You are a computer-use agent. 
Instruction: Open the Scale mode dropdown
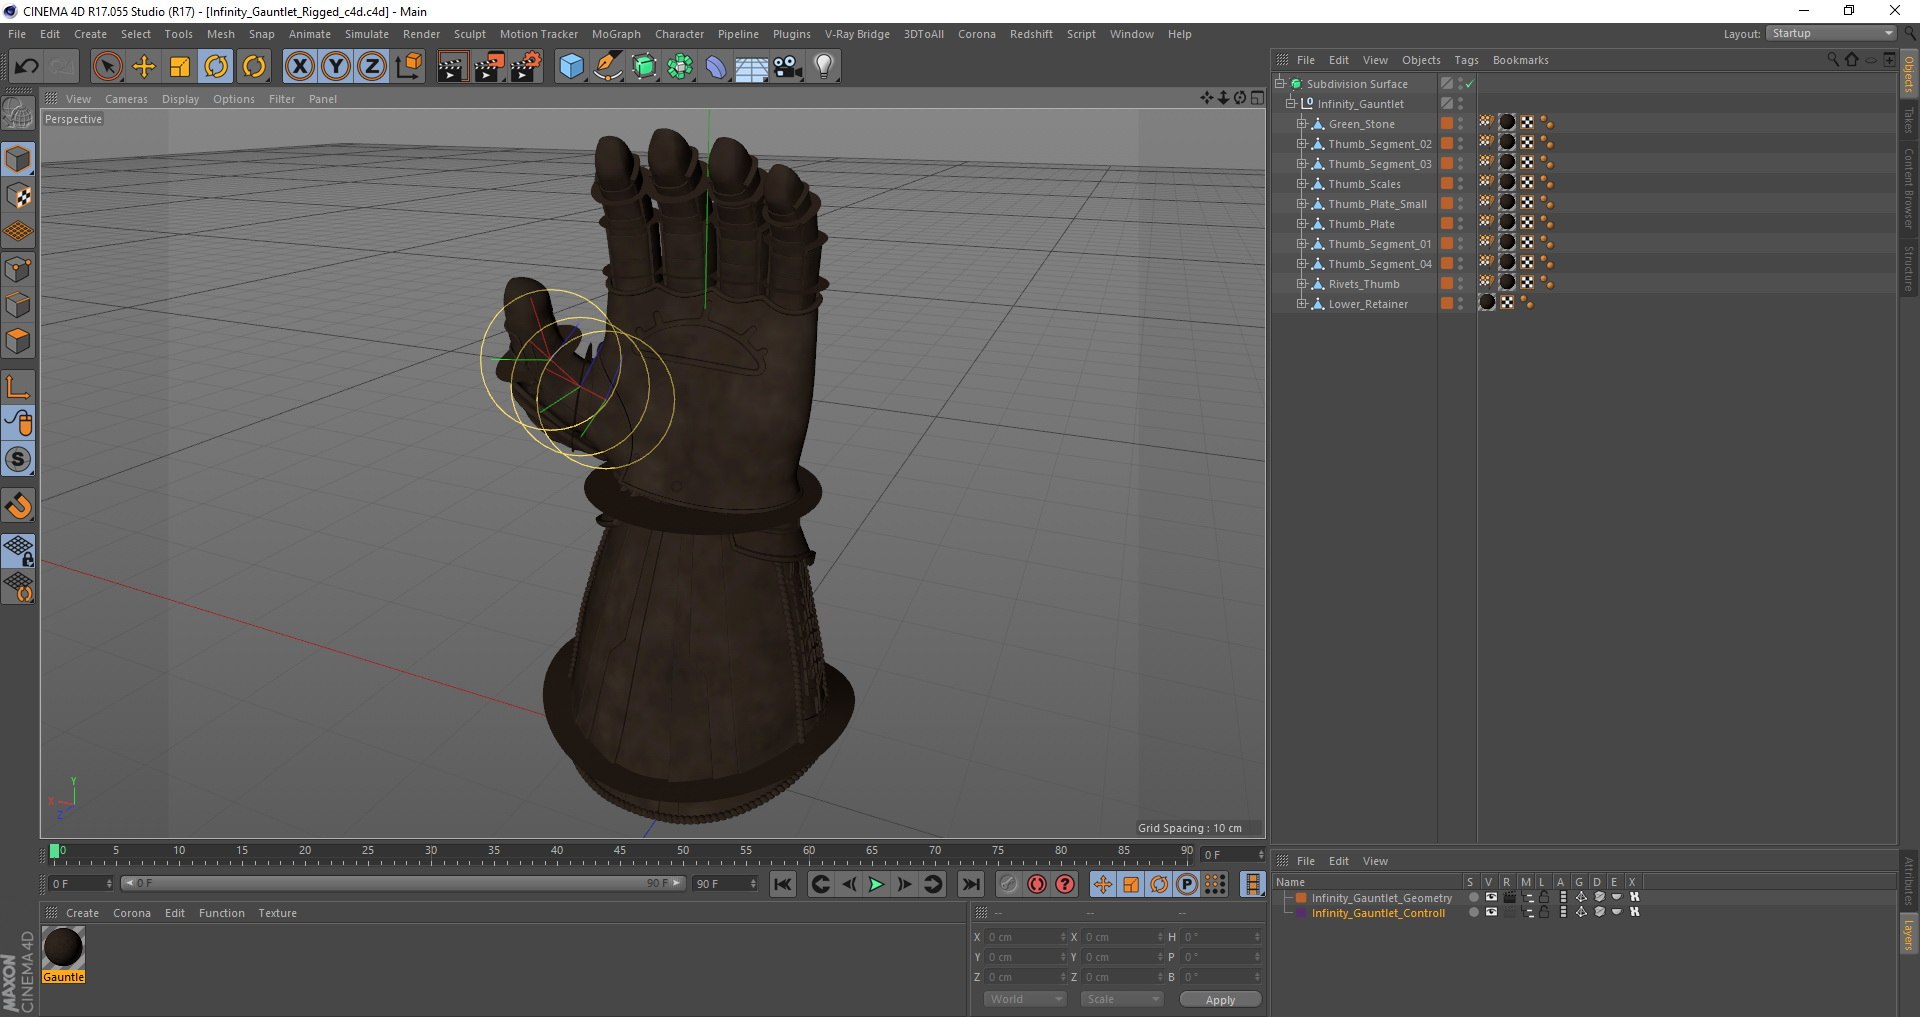[x=1122, y=999]
